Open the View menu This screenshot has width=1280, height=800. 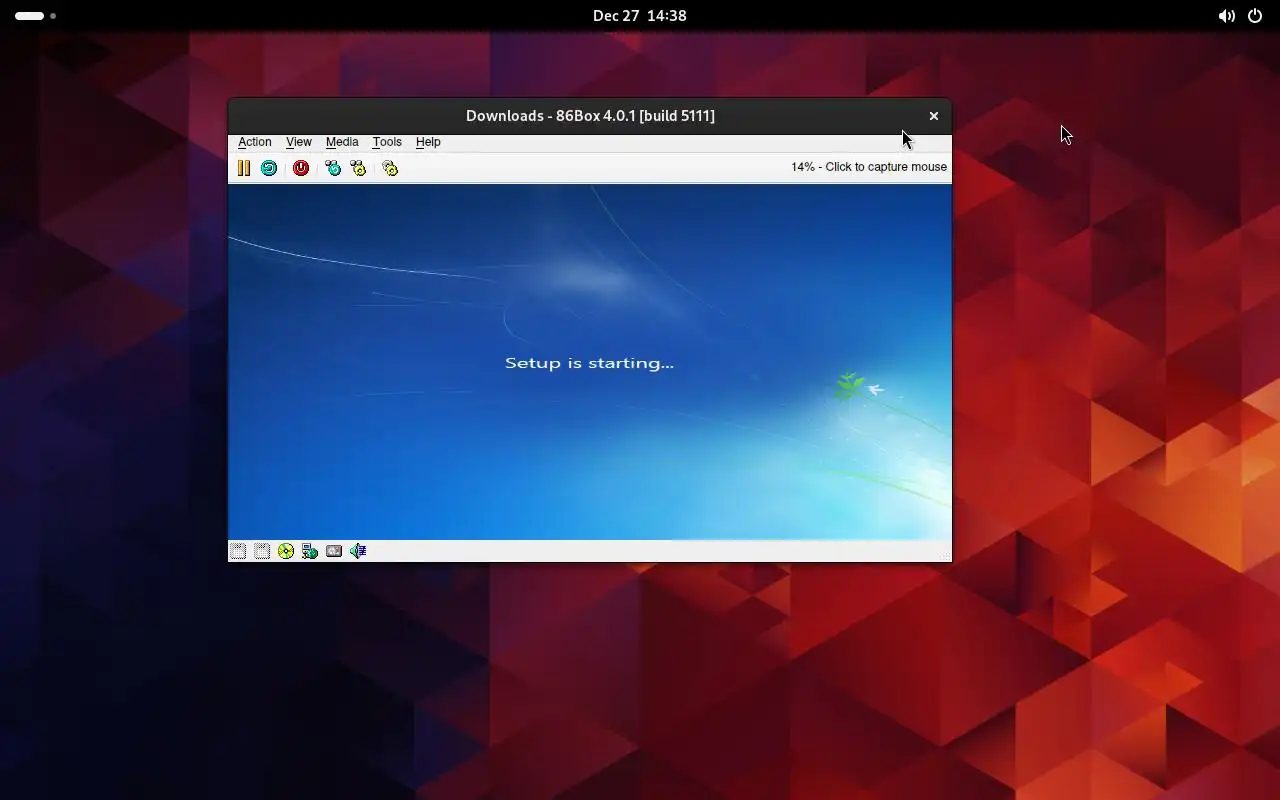point(299,142)
